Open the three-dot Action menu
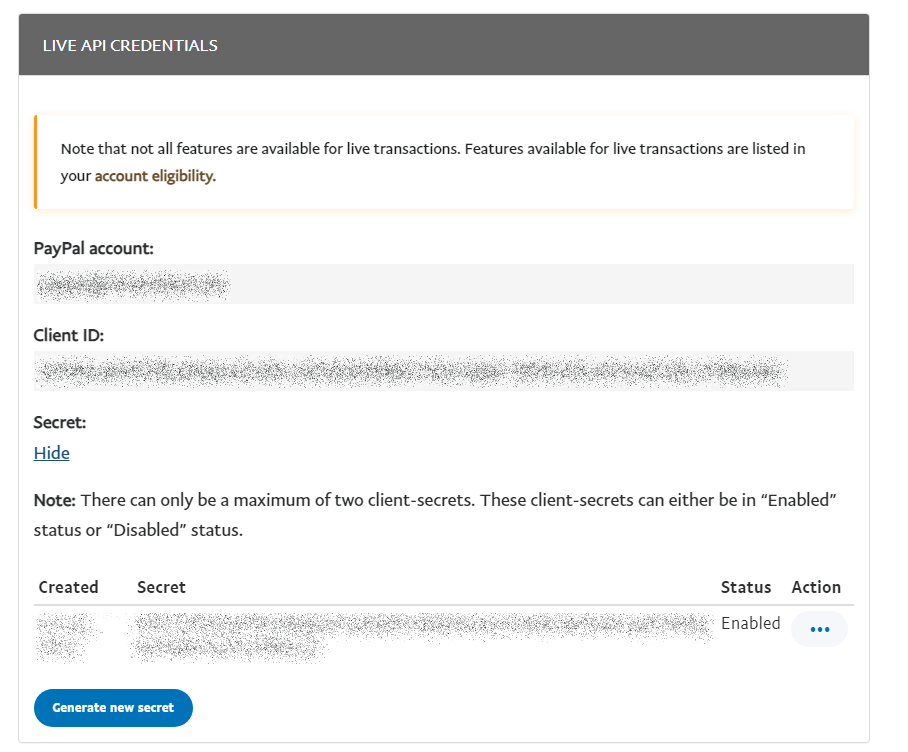Screen dimensions: 908x752 coord(819,629)
